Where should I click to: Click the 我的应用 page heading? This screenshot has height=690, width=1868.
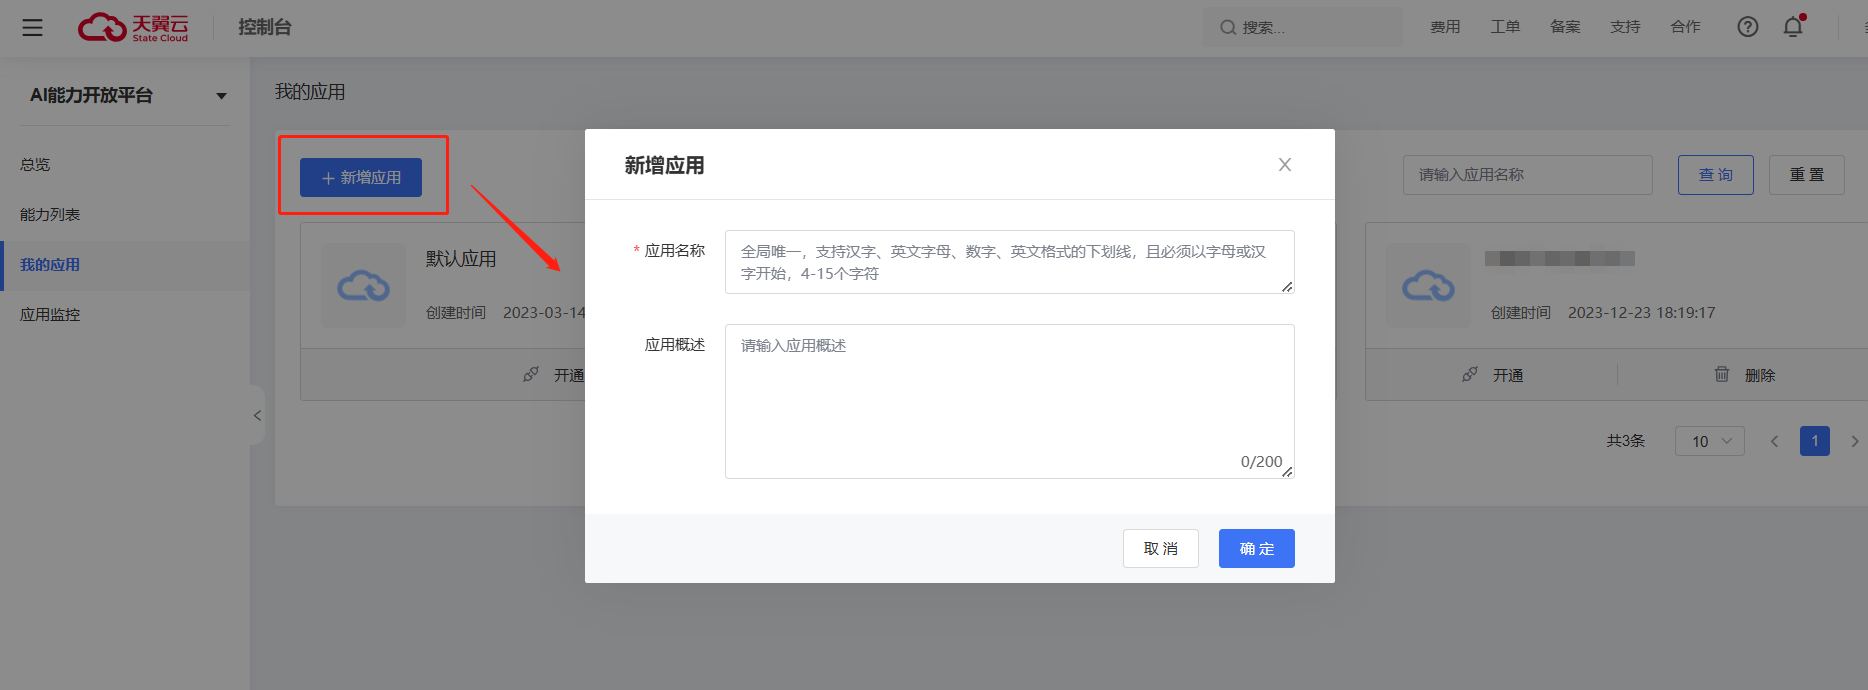pyautogui.click(x=310, y=92)
